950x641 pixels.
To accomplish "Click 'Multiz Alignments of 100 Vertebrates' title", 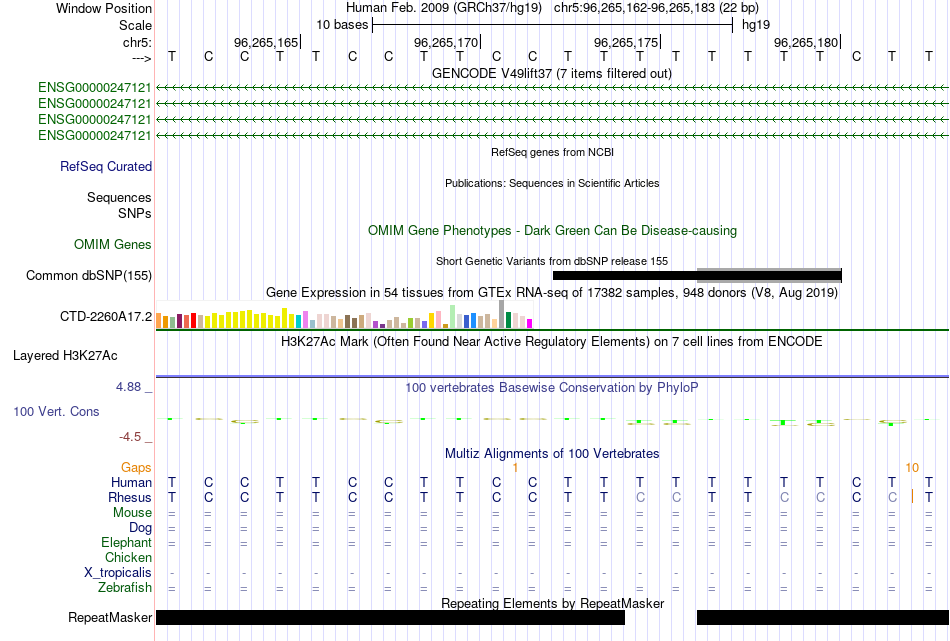I will click(552, 453).
